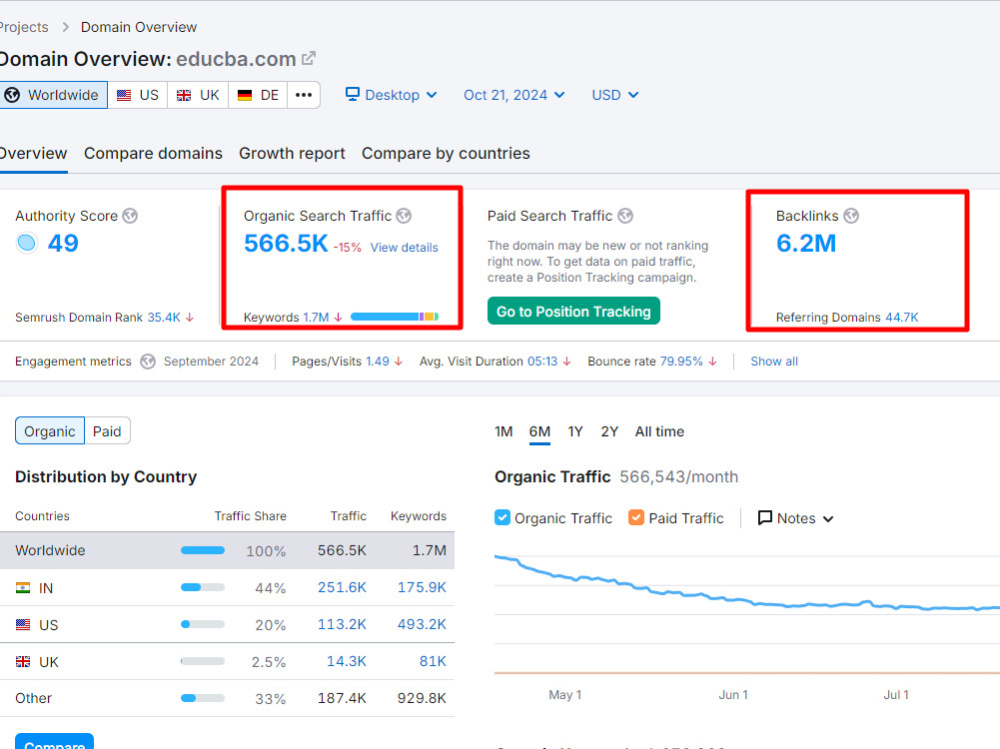Click Semrush Domain Rank 35.4K value
1000x749 pixels.
point(164,317)
